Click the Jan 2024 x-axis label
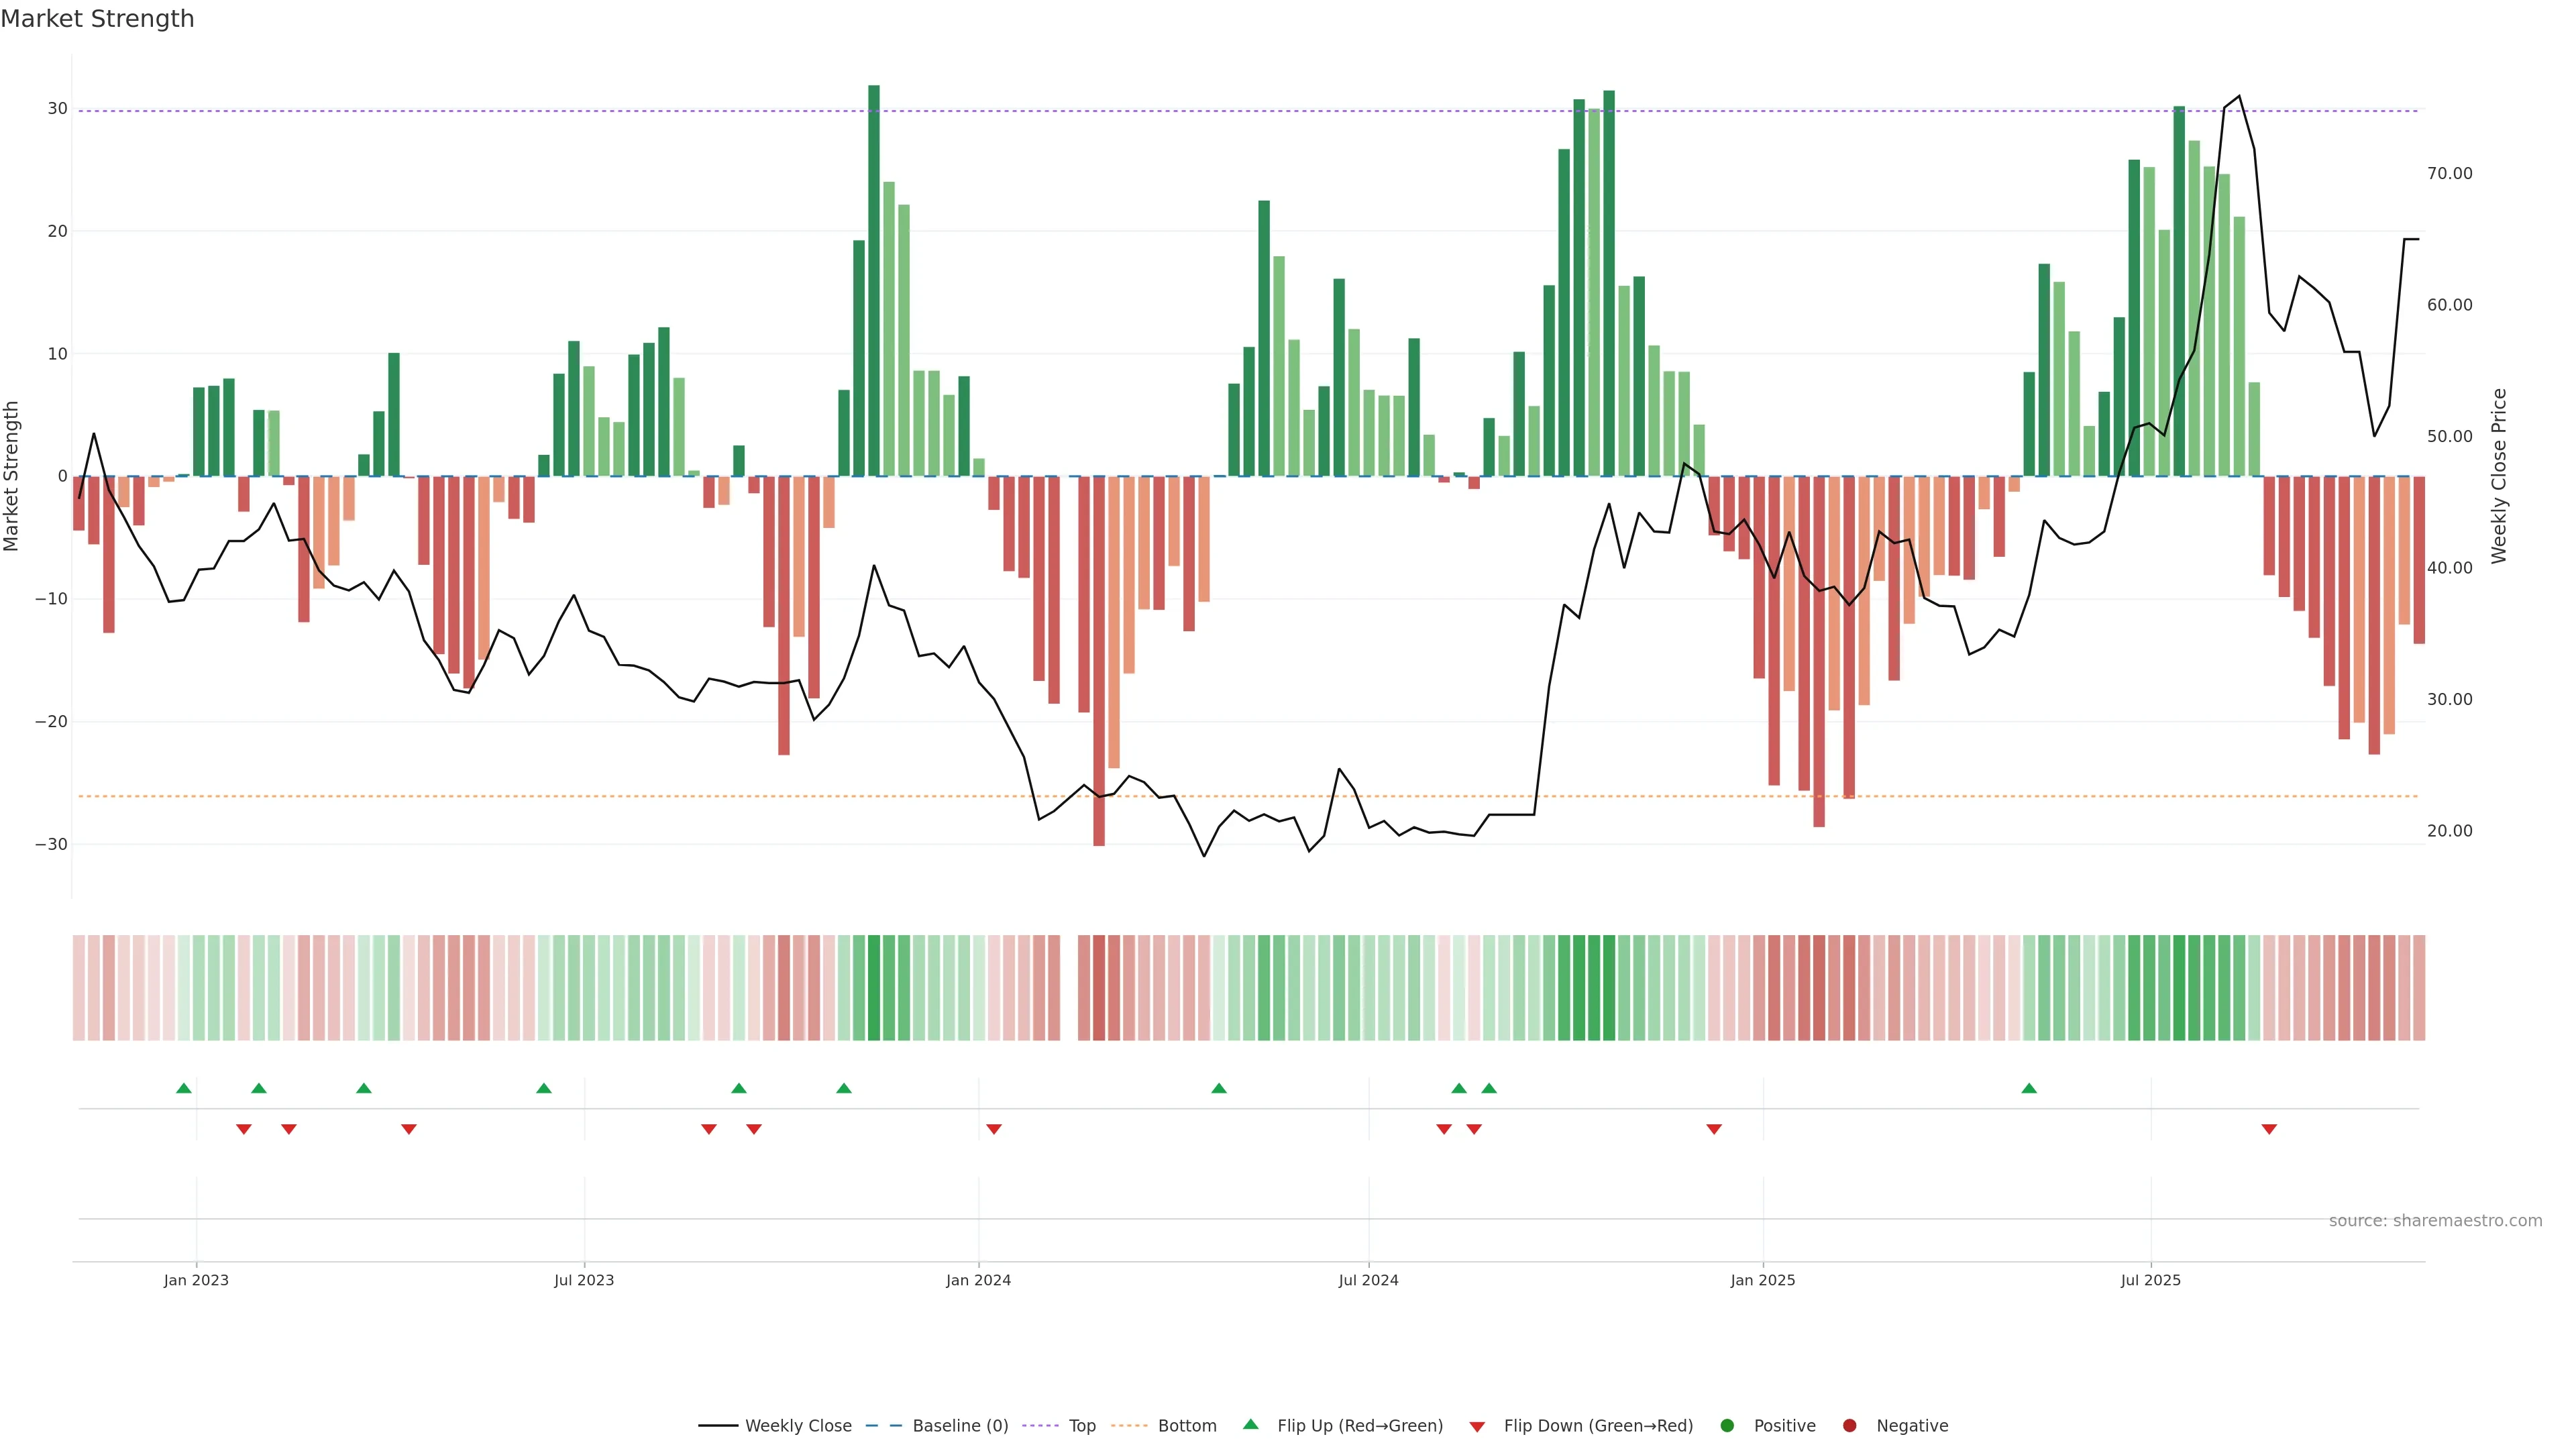Image resolution: width=2576 pixels, height=1449 pixels. tap(978, 1280)
